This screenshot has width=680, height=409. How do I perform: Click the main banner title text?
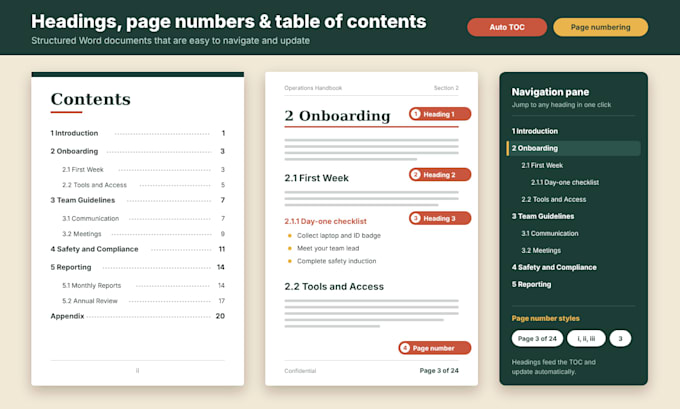229,22
